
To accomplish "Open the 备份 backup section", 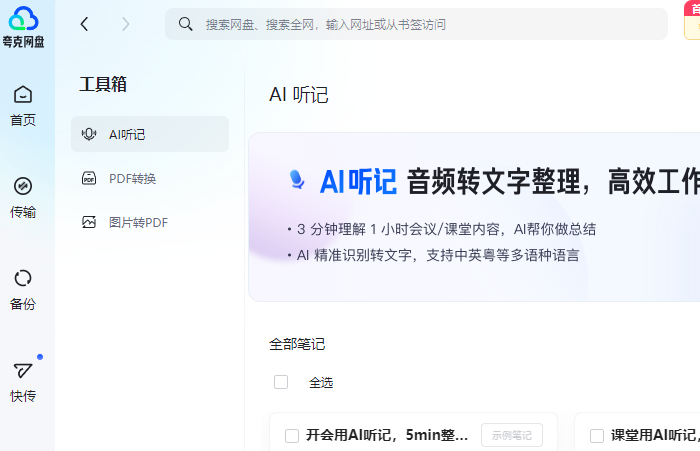I will (x=23, y=289).
